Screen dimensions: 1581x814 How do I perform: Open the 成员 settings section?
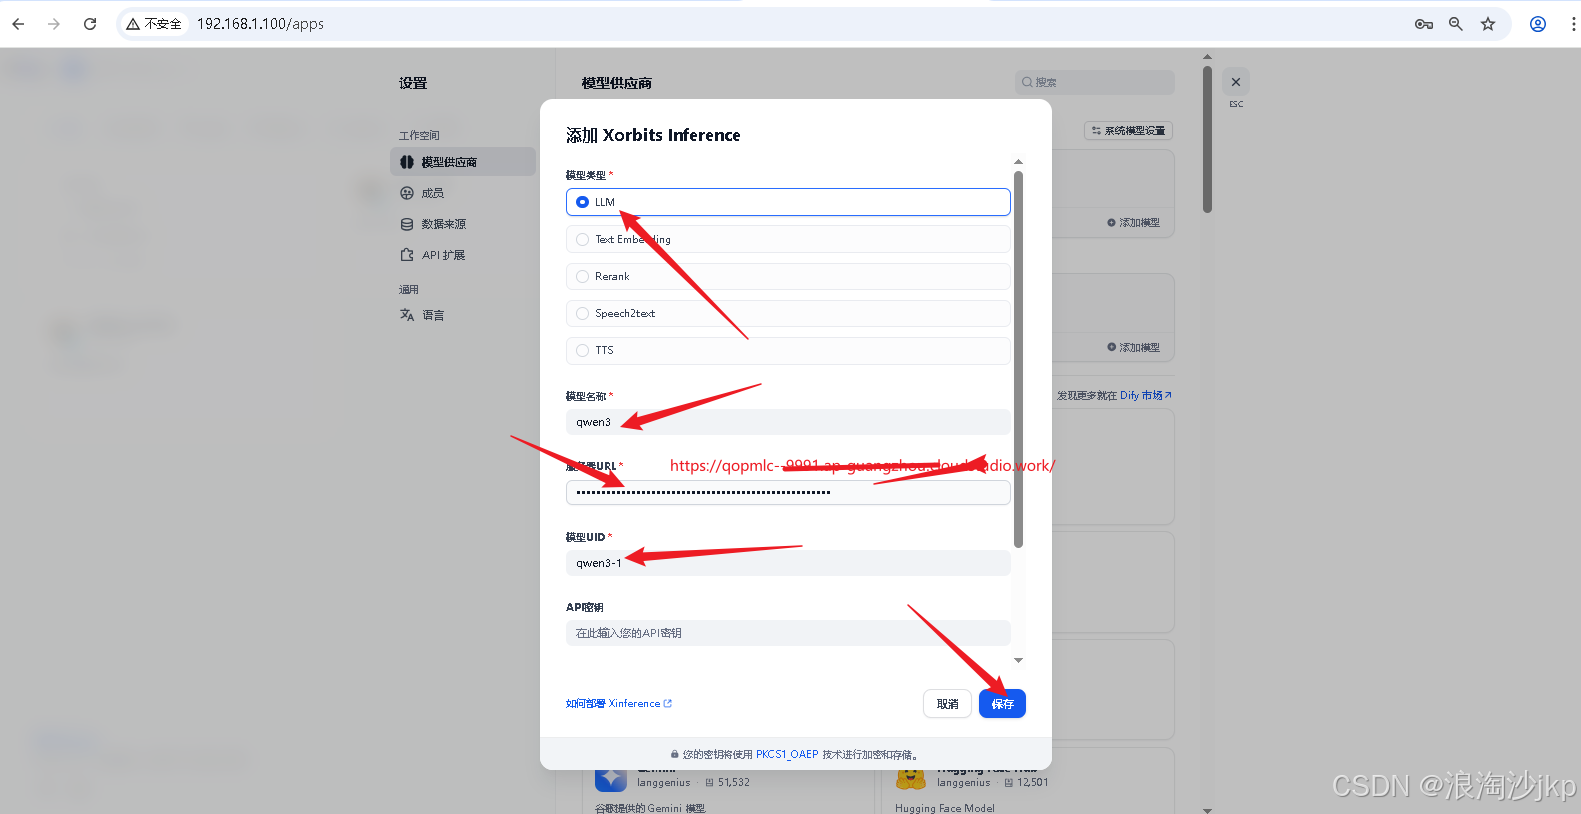pyautogui.click(x=463, y=193)
